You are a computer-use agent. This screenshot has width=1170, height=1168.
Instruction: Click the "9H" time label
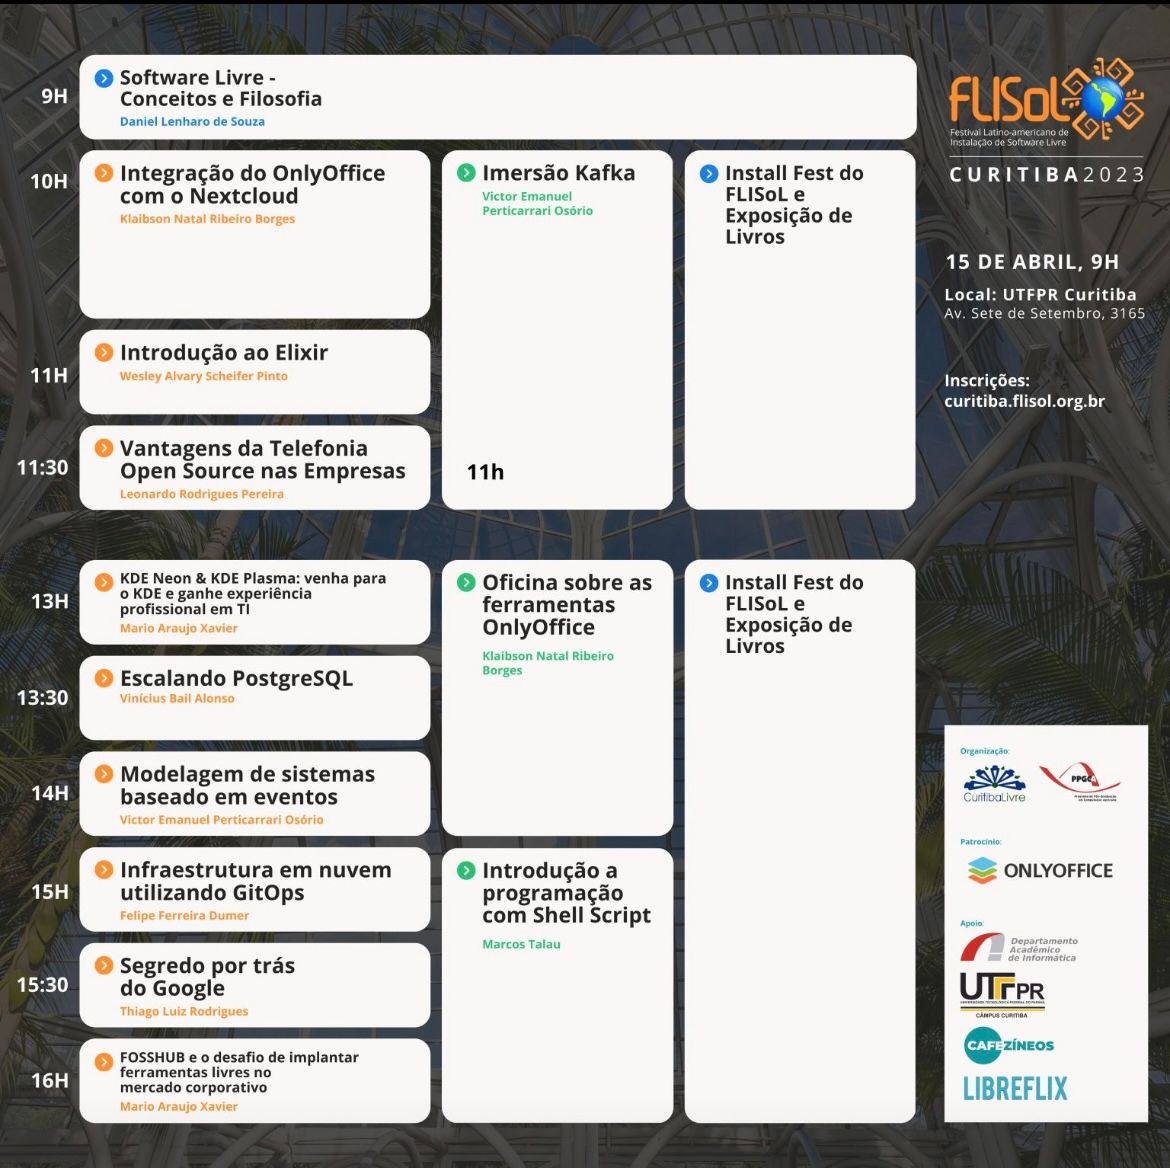(54, 96)
